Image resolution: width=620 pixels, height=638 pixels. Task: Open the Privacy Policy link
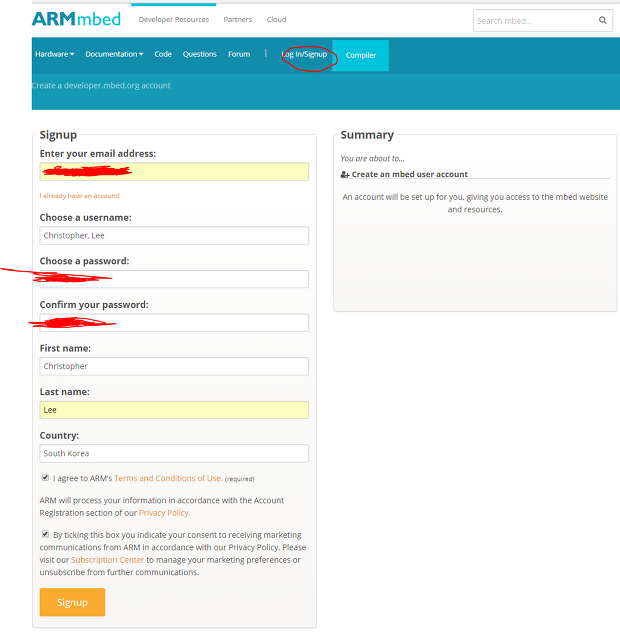tap(164, 513)
